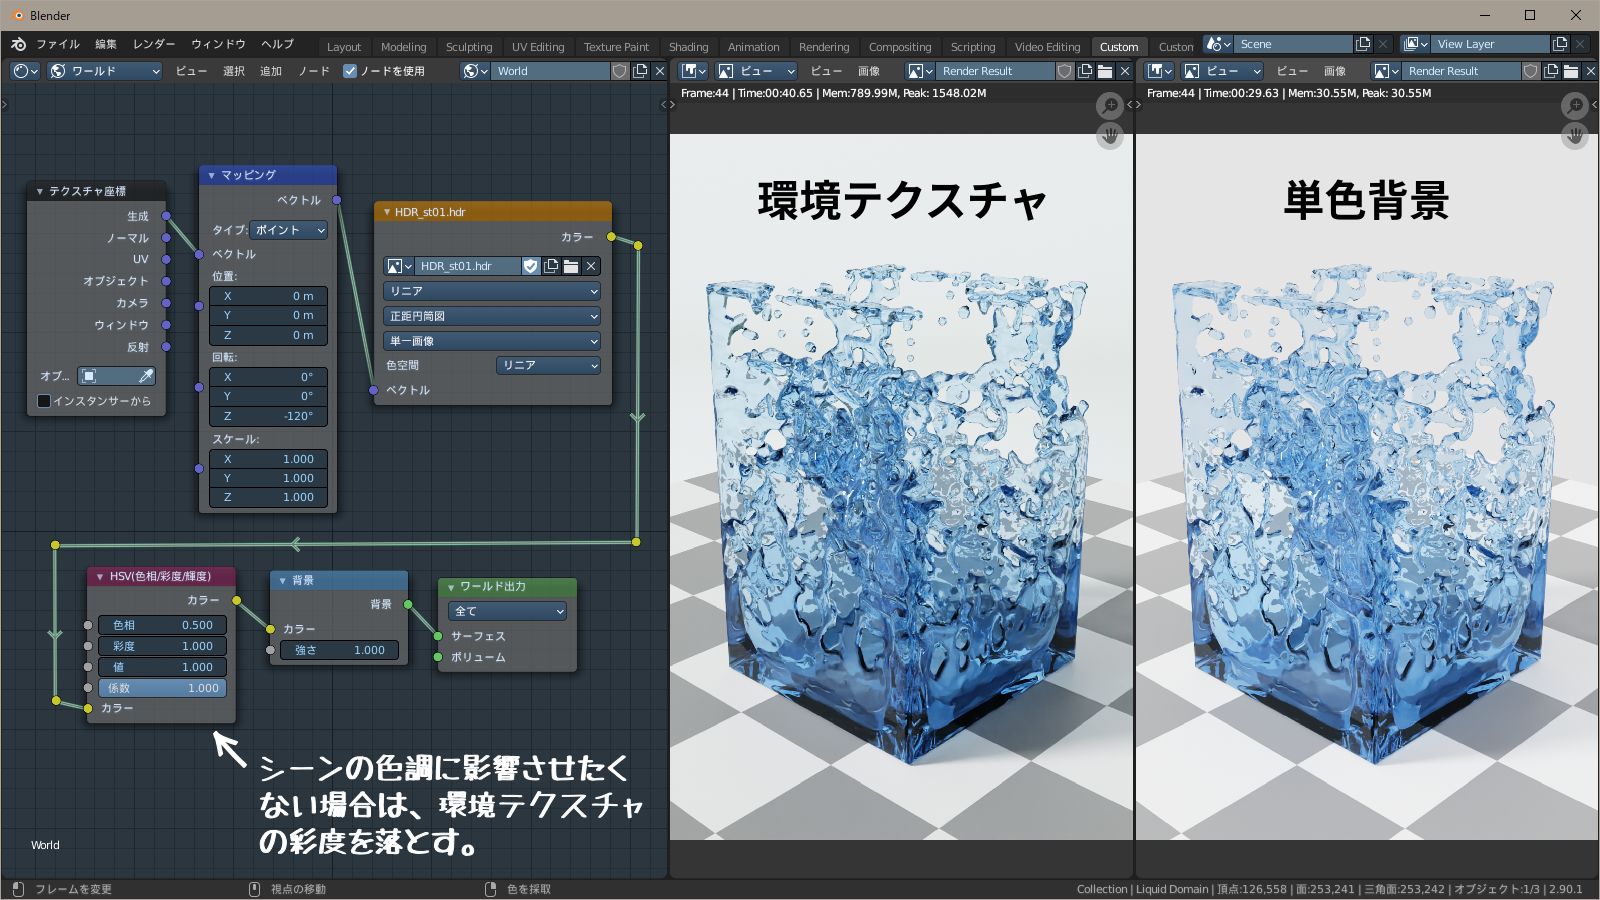
Task: Unlink image in HDR_st01.hdr node
Action: pyautogui.click(x=591, y=266)
